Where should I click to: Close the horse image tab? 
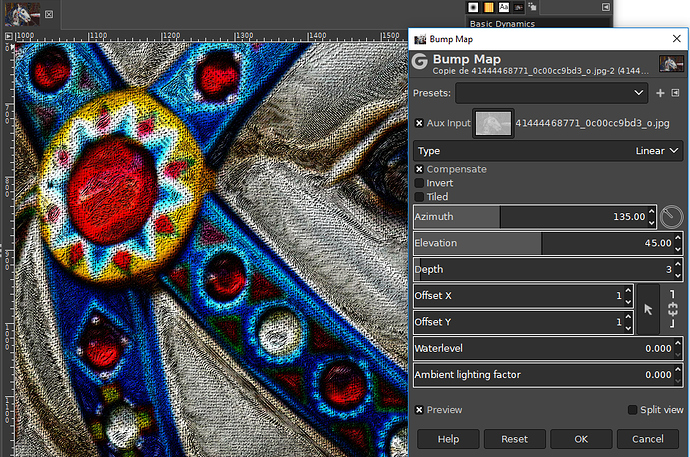49,14
